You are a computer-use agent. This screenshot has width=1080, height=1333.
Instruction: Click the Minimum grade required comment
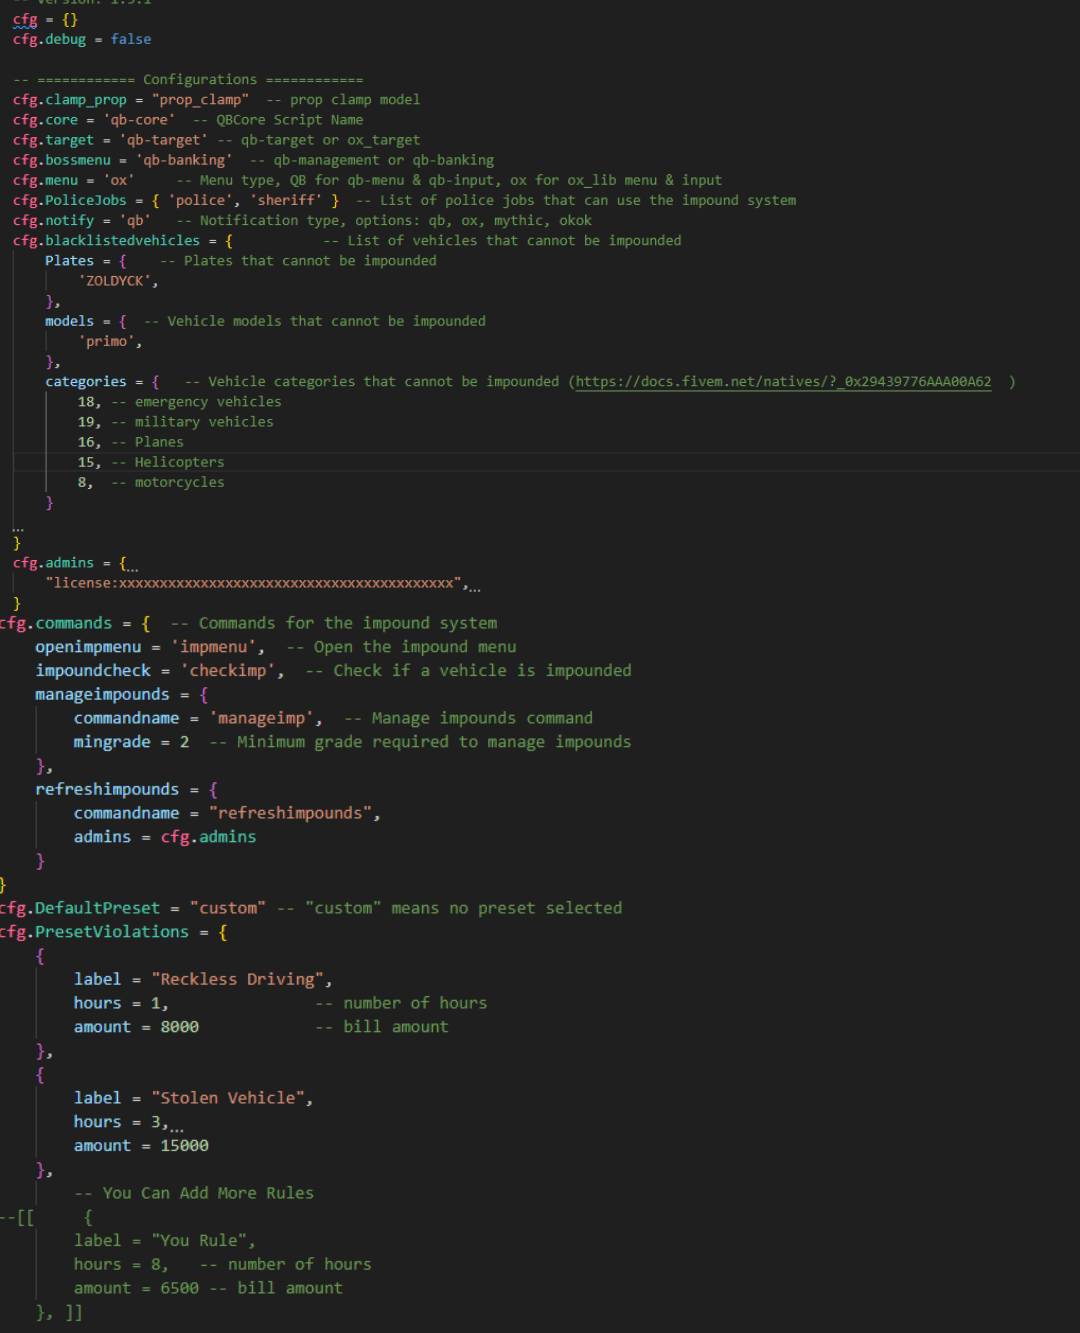420,742
